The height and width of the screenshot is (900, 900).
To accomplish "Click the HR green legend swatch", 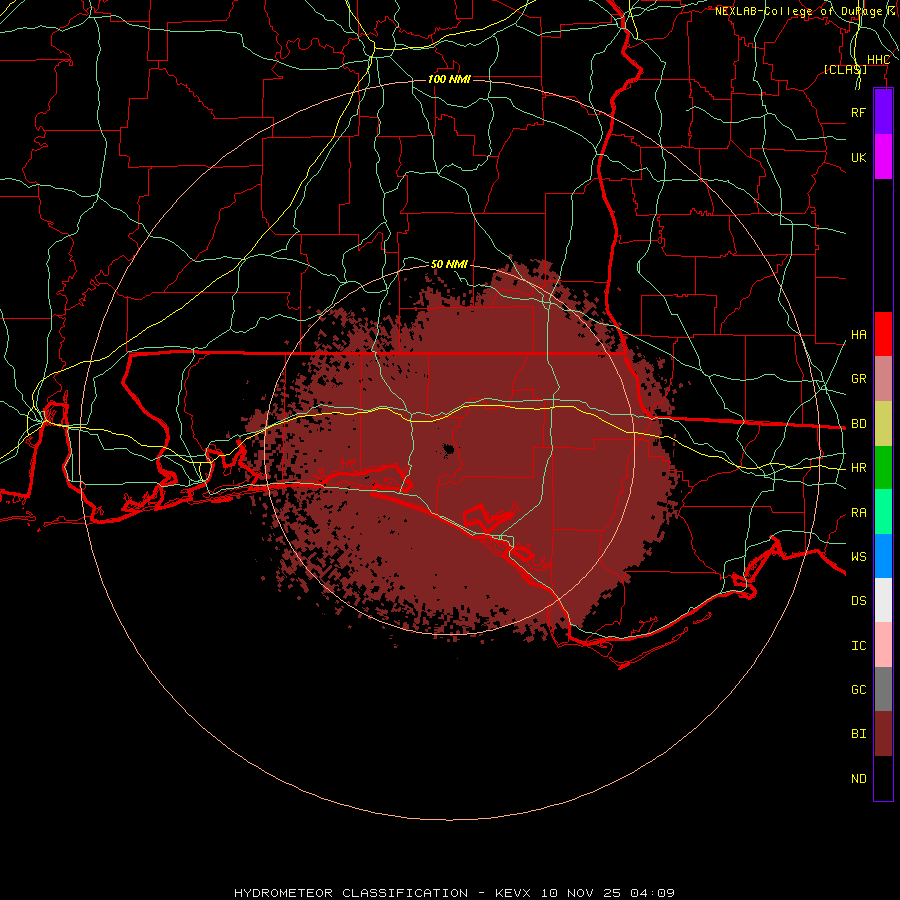I will pos(883,468).
